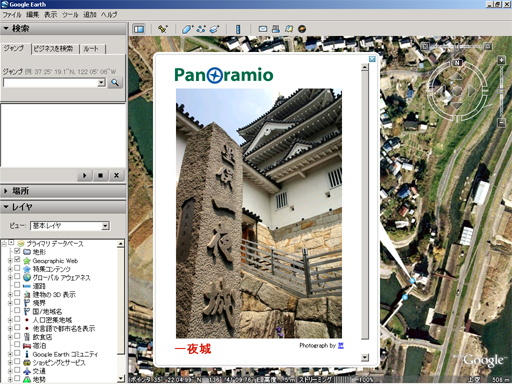Click the Panoramio logo in balloon
Screen dimensions: 512x384
pyautogui.click(x=224, y=75)
